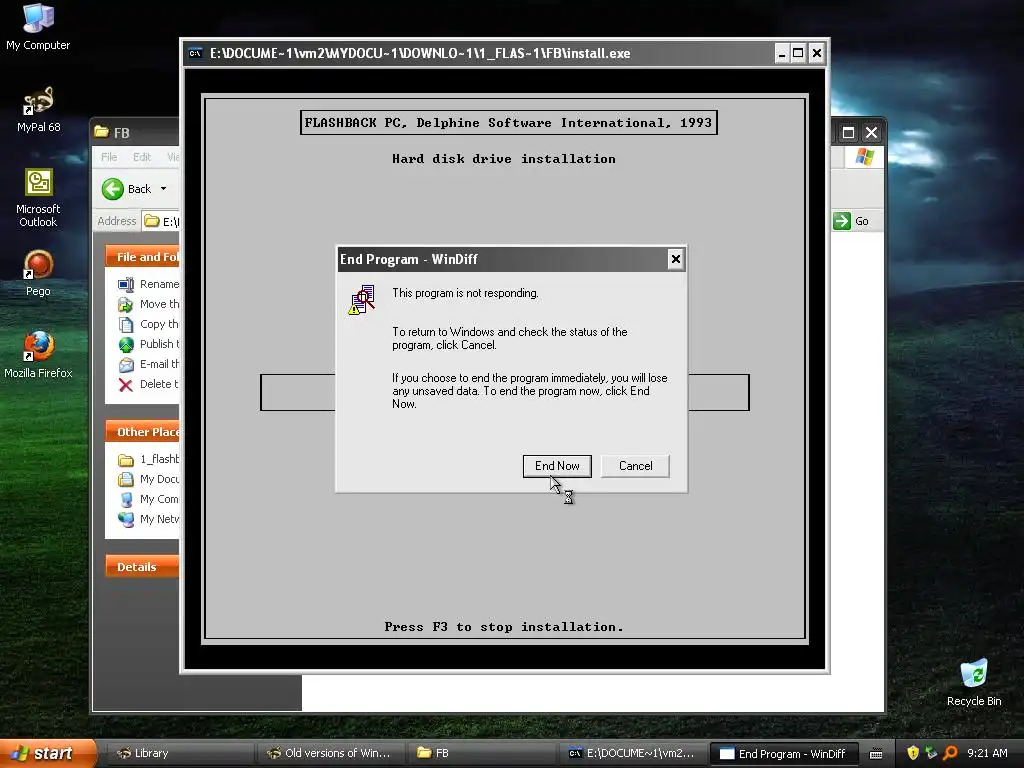The height and width of the screenshot is (768, 1024).
Task: Open Pego desktop icon
Action: (x=38, y=273)
